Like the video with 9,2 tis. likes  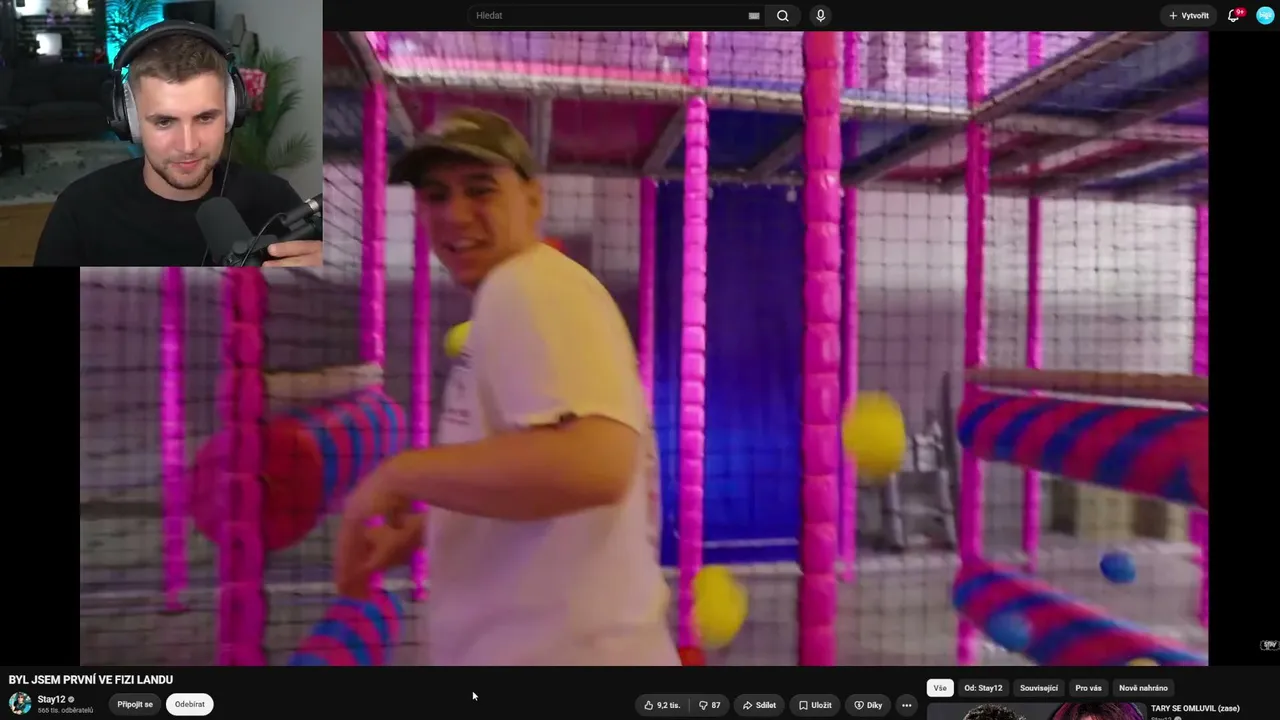tap(662, 705)
